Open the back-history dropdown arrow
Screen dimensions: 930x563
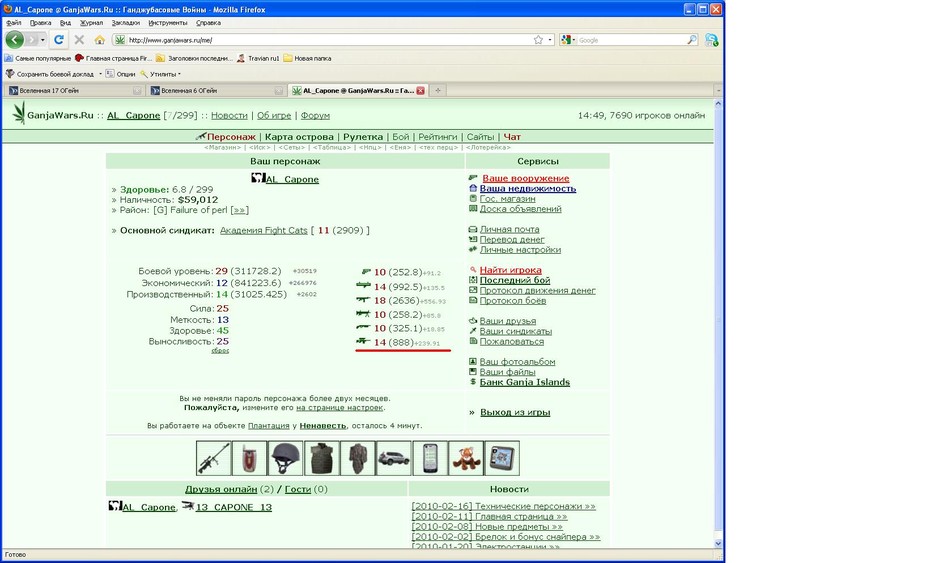(43, 40)
